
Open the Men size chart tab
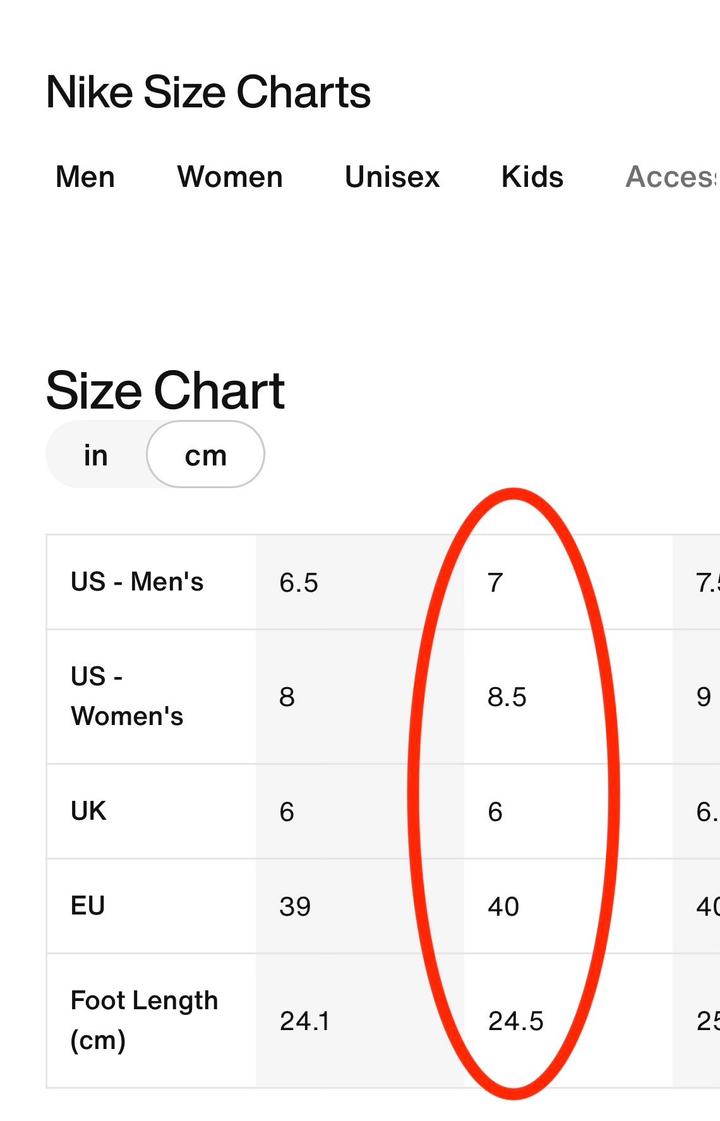(85, 177)
